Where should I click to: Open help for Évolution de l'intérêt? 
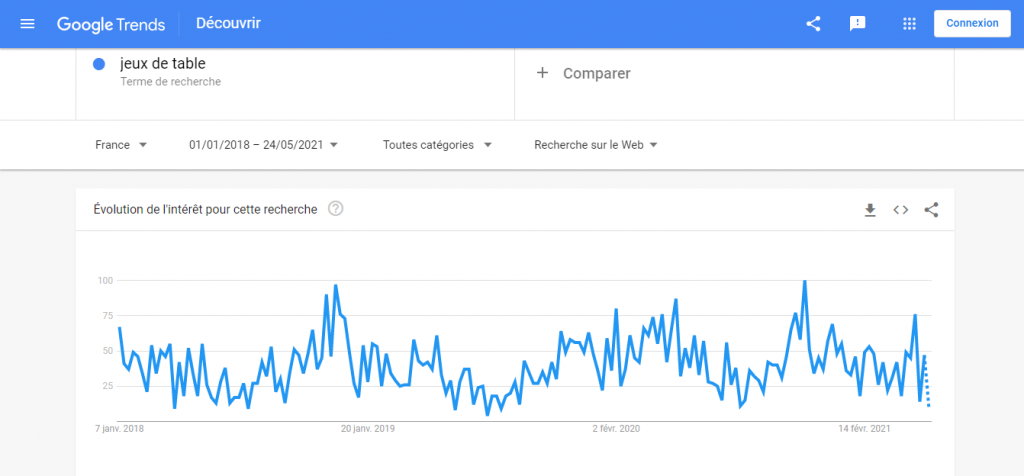tap(336, 209)
